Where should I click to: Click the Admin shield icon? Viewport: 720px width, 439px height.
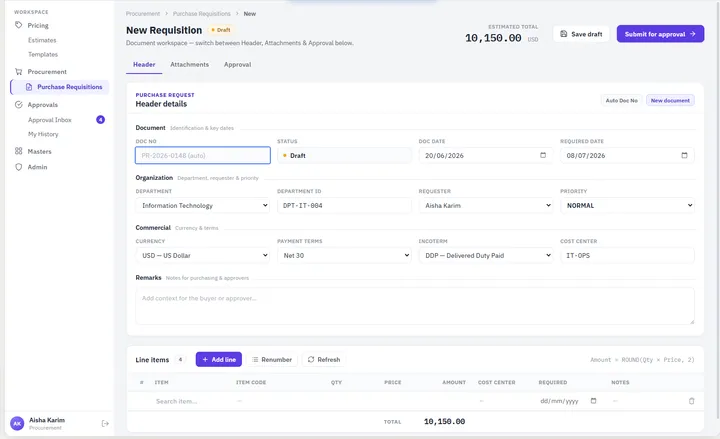pos(18,167)
